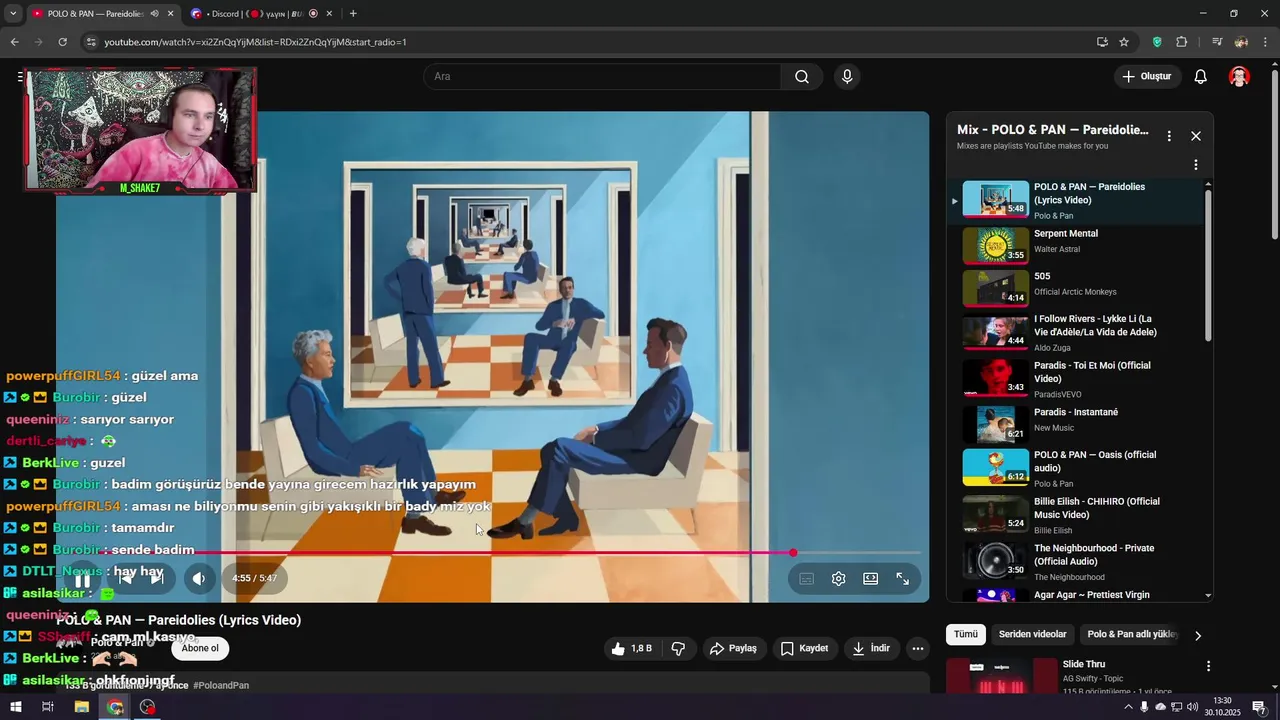View site information icon in address bar
The image size is (1280, 720).
tap(91, 42)
